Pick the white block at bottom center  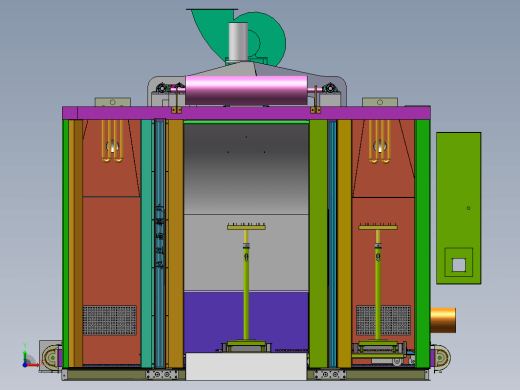pos(246,366)
